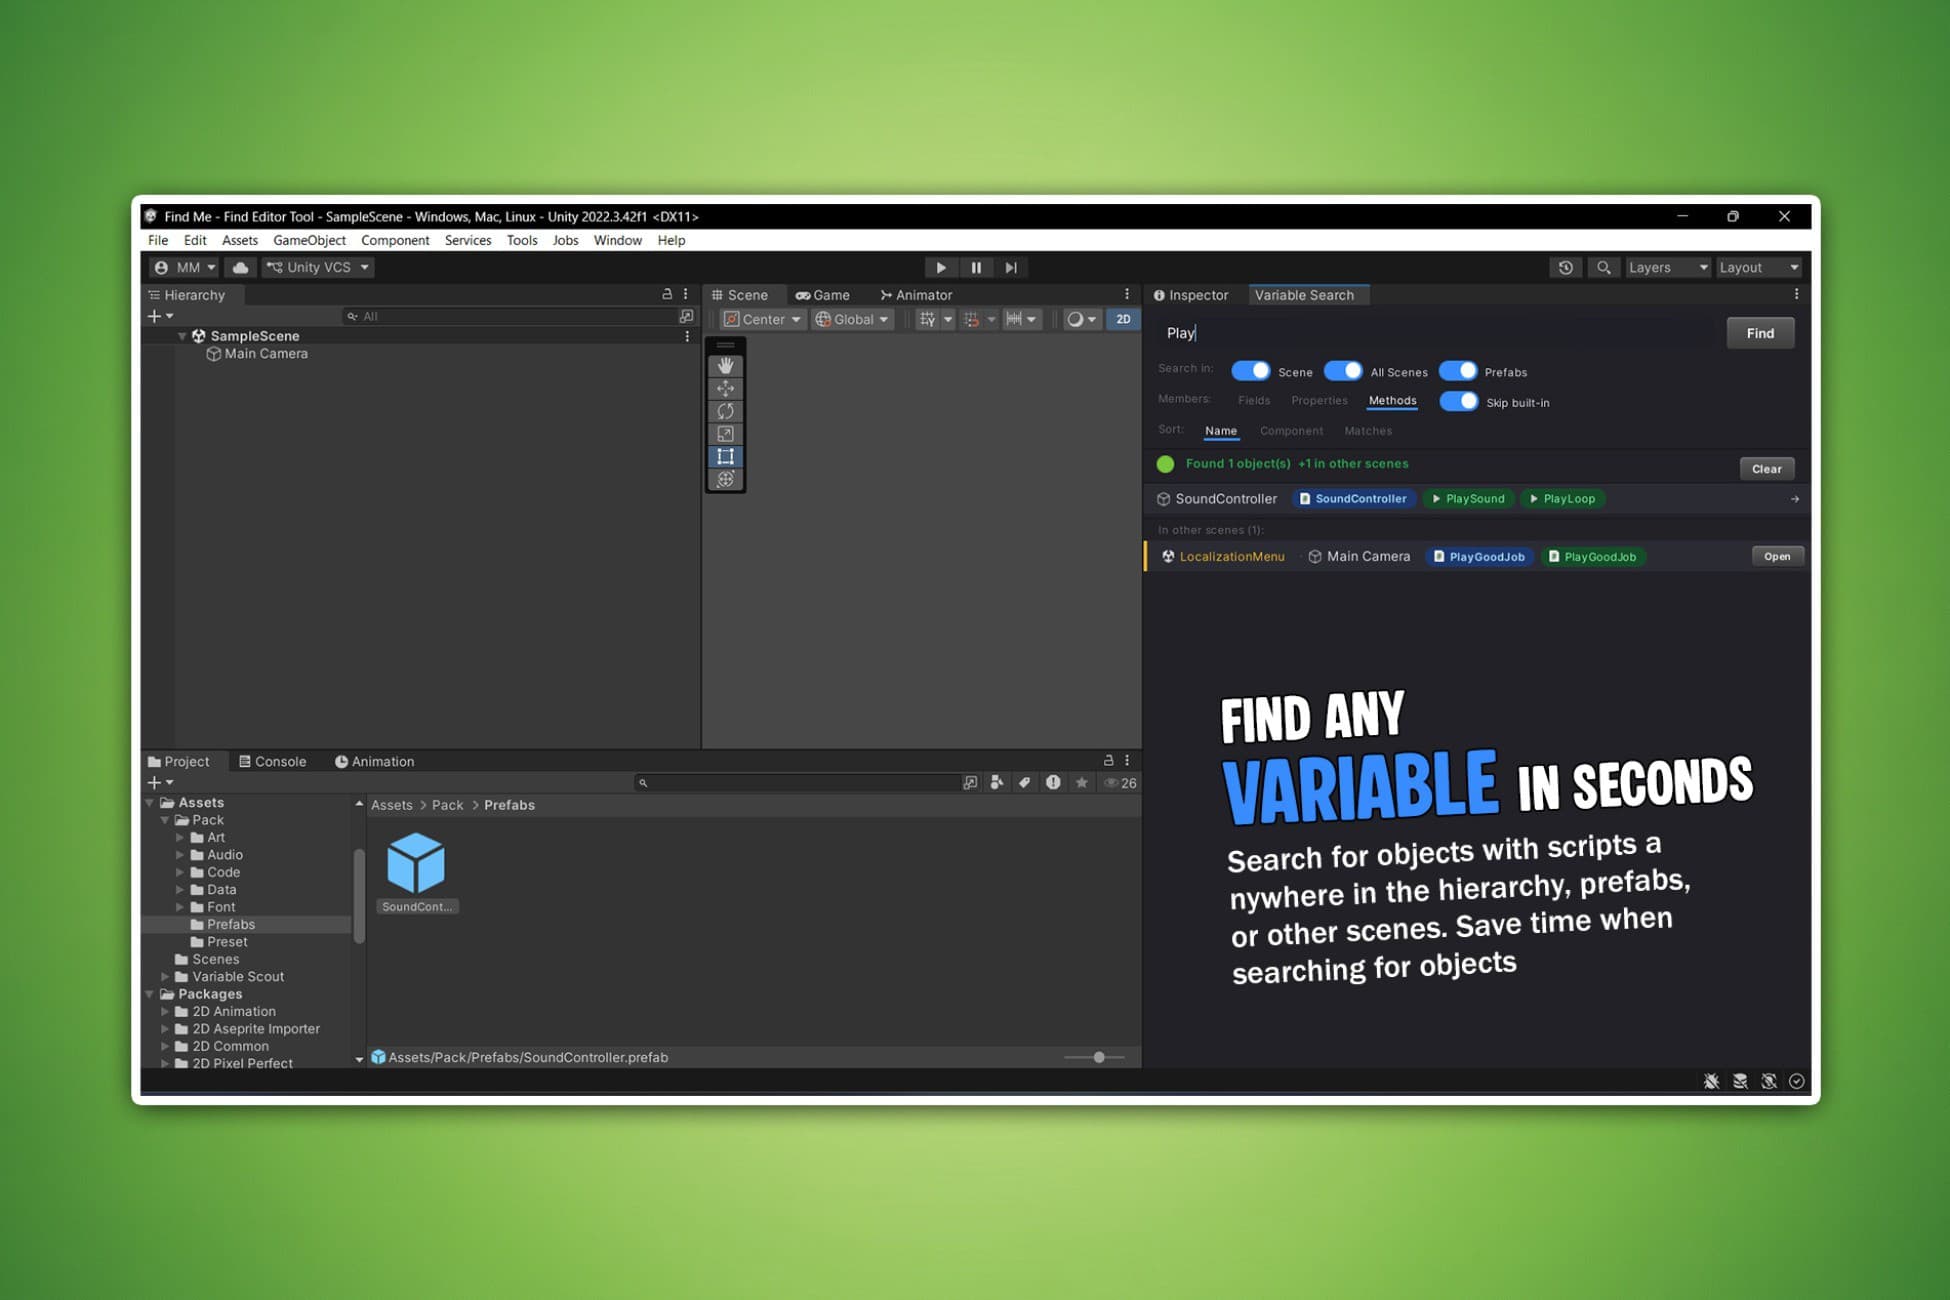This screenshot has height=1300, width=1950.
Task: Collapse the Packages tree
Action: point(150,994)
